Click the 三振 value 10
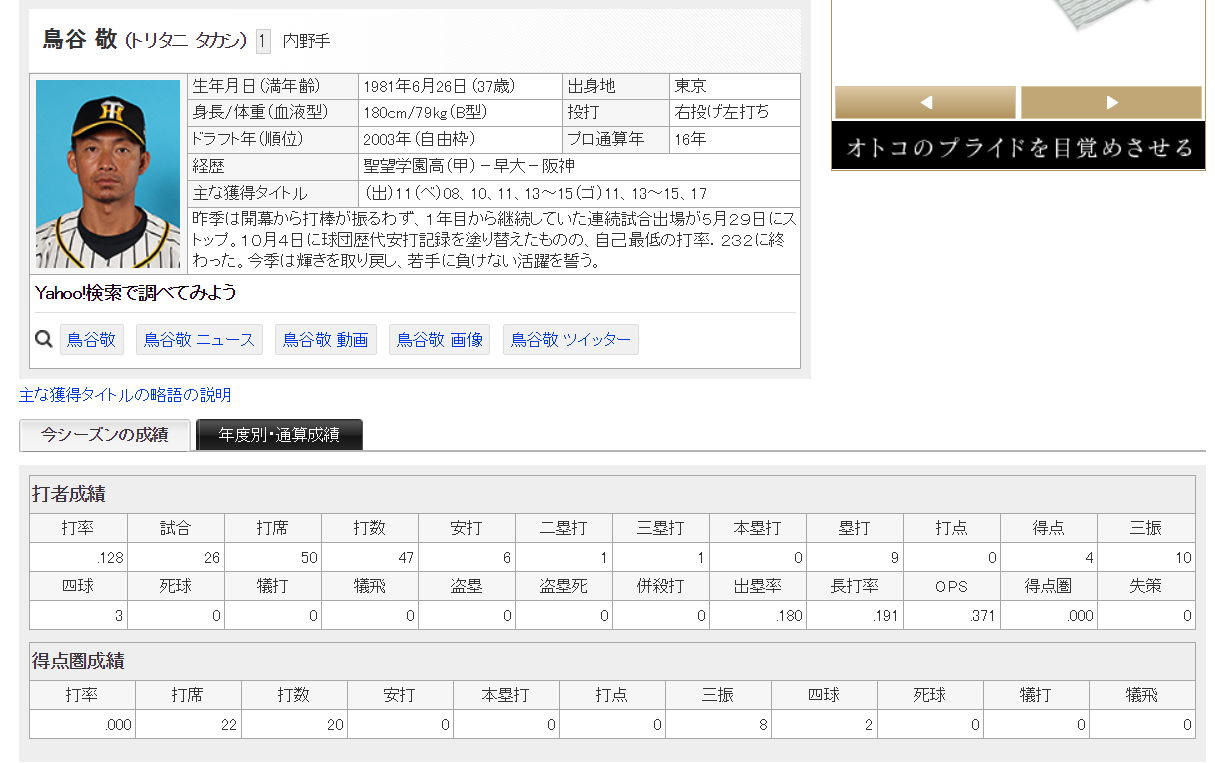 click(1146, 558)
